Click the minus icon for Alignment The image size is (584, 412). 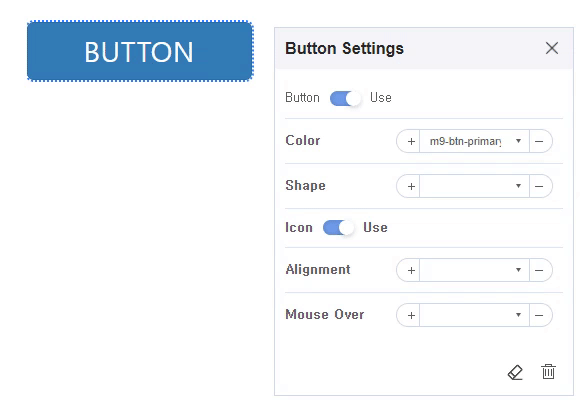point(540,270)
